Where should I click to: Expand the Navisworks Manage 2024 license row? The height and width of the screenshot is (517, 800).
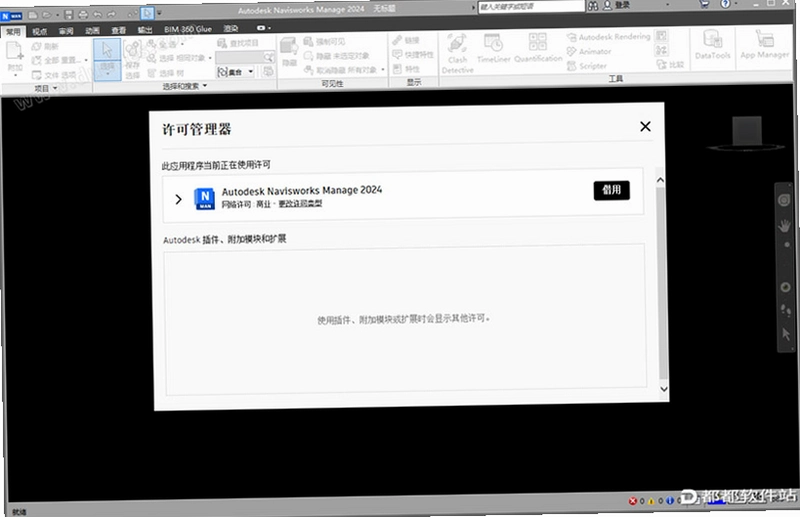[178, 199]
